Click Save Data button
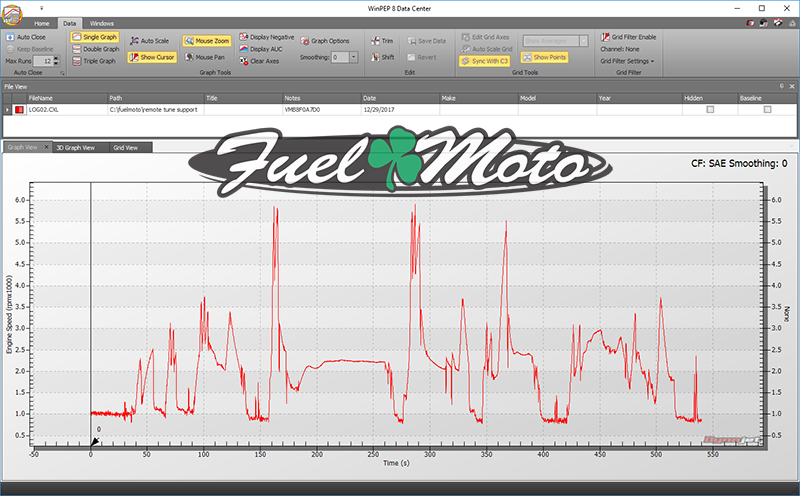The width and height of the screenshot is (800, 496). pyautogui.click(x=427, y=41)
